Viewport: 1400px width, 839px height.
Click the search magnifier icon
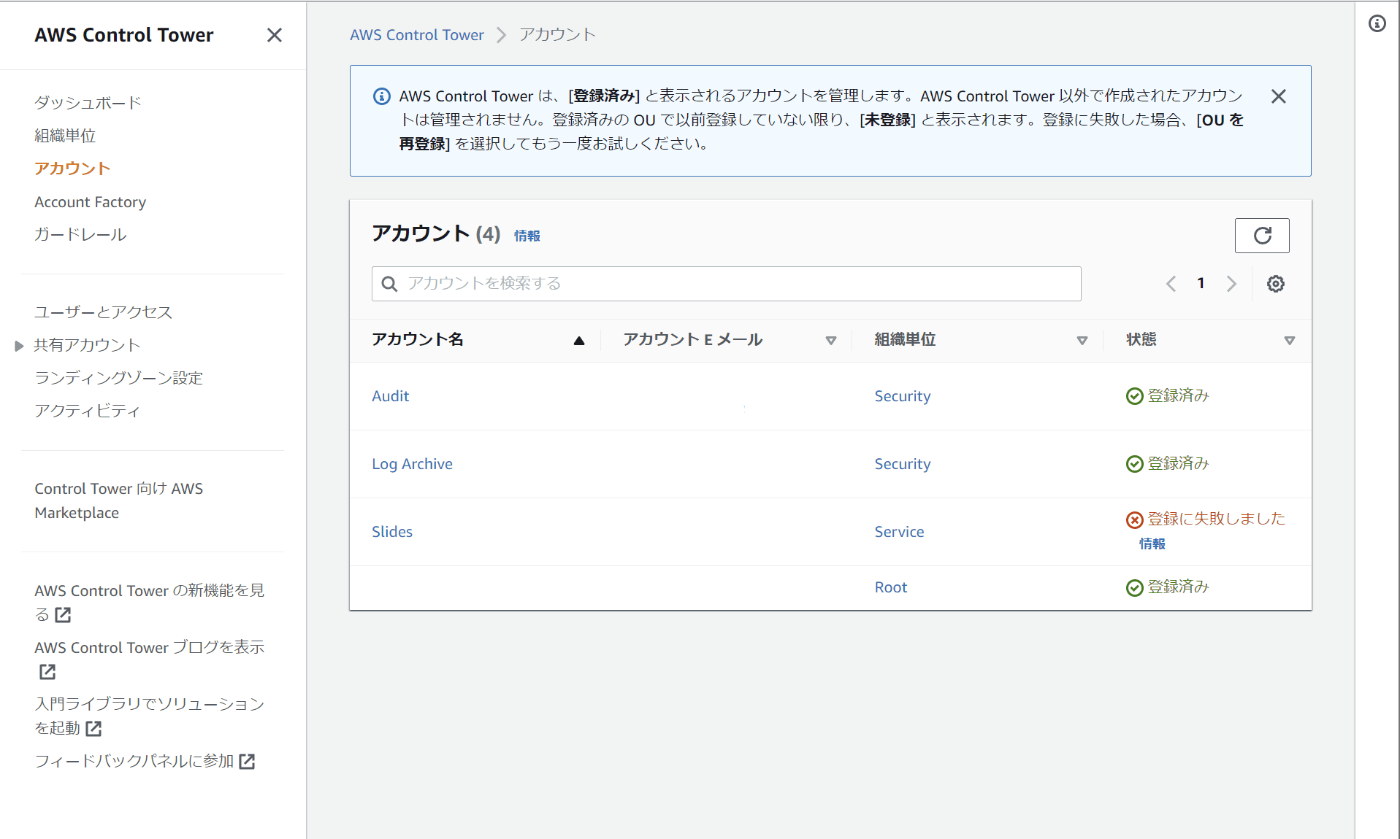390,283
